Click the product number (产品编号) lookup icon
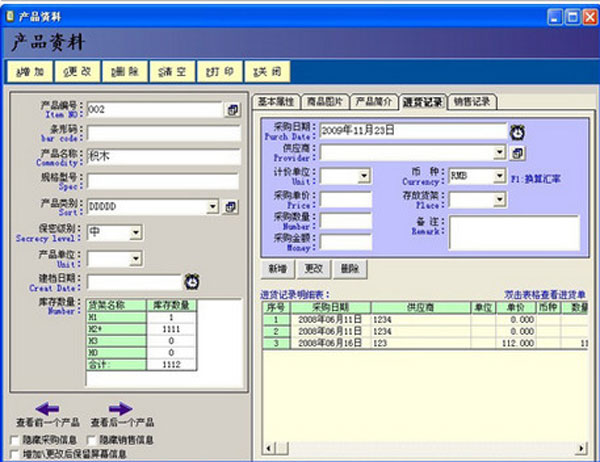The height and width of the screenshot is (462, 600). point(232,109)
